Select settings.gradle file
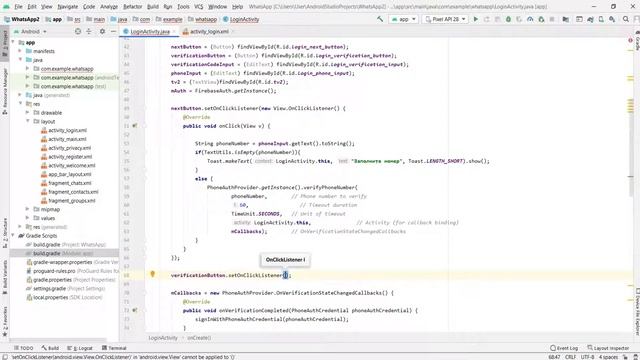This screenshot has width=640, height=360. [49, 288]
